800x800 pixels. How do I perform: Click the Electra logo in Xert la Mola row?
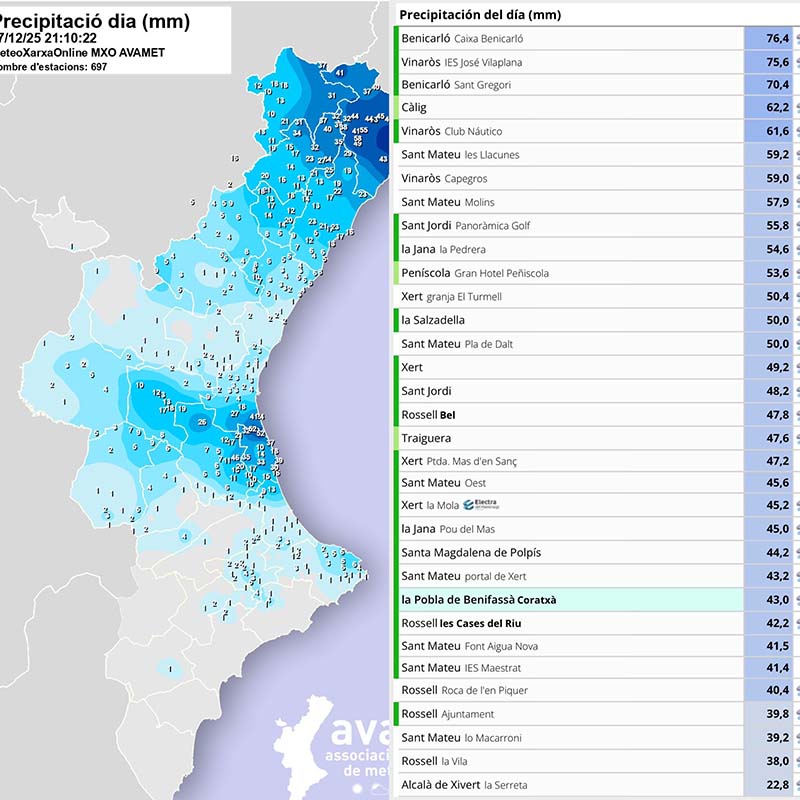point(480,505)
